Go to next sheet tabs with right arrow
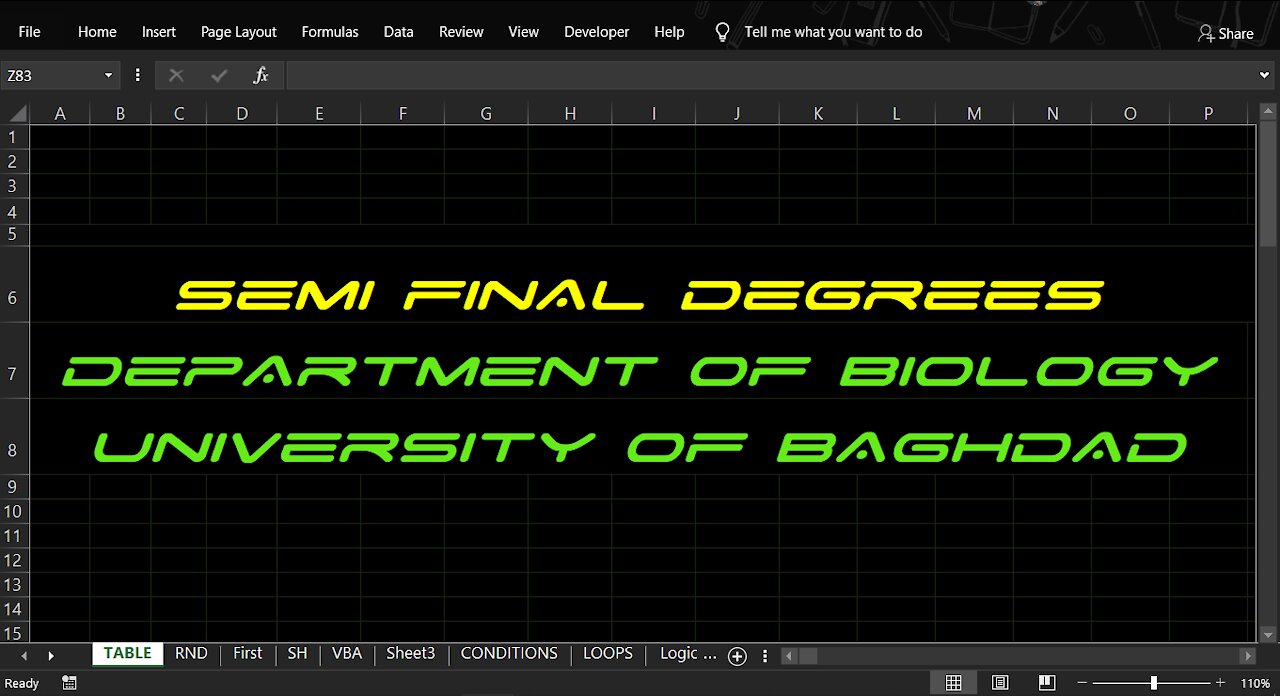The image size is (1280, 696). pos(50,656)
